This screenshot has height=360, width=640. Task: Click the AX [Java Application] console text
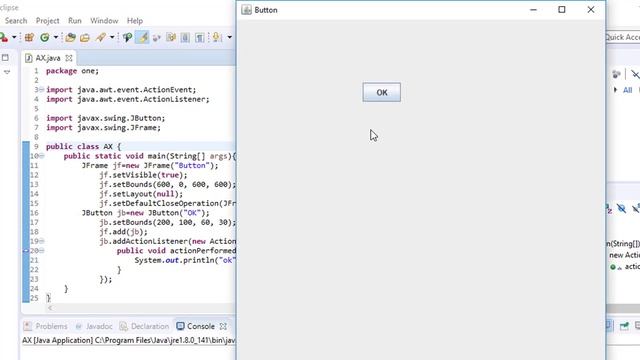tap(128, 340)
